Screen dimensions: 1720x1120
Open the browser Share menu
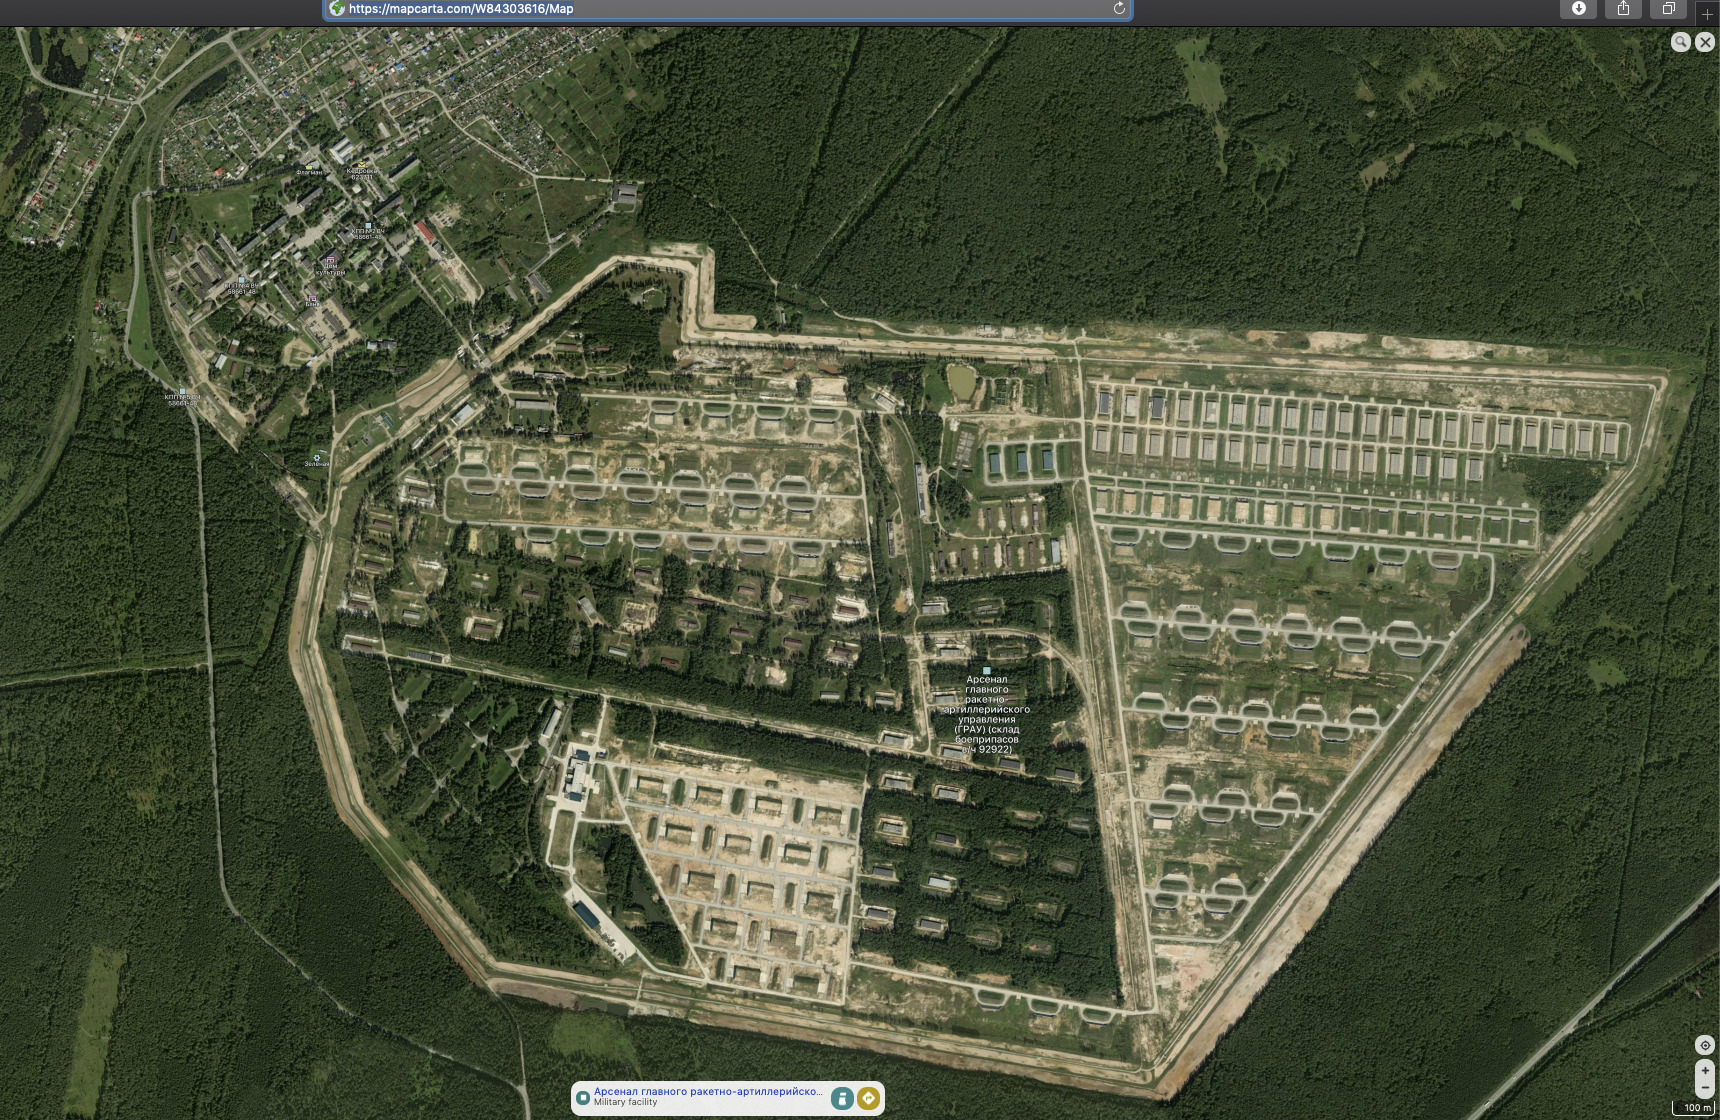coord(1623,8)
